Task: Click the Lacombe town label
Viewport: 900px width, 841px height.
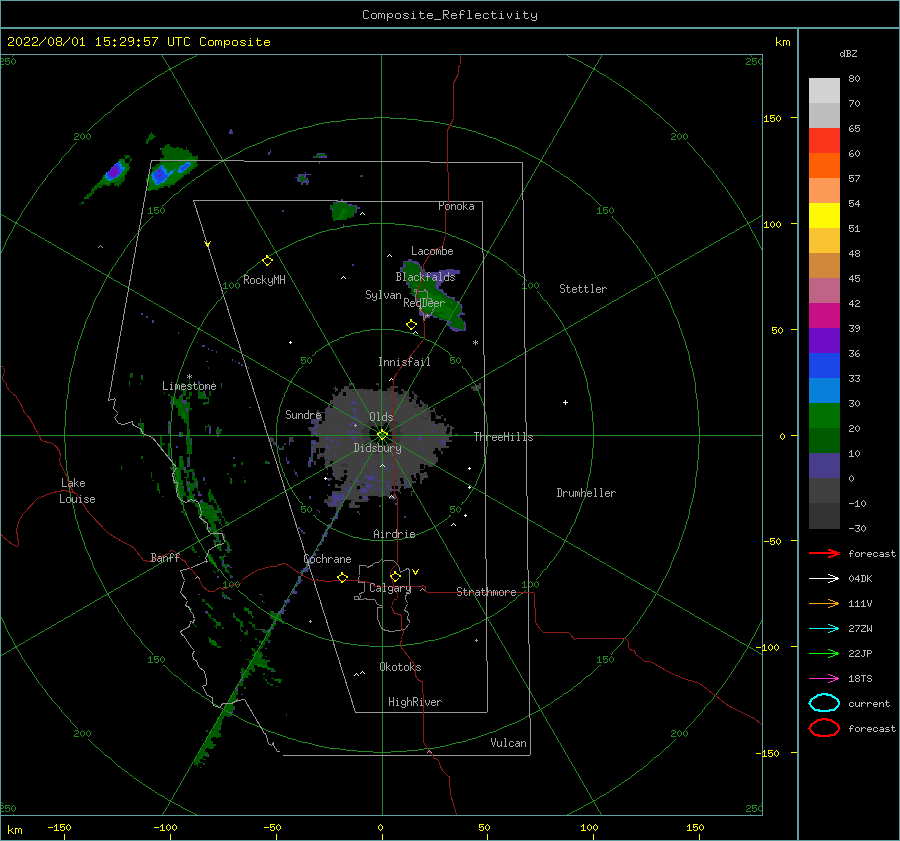Action: pyautogui.click(x=432, y=251)
